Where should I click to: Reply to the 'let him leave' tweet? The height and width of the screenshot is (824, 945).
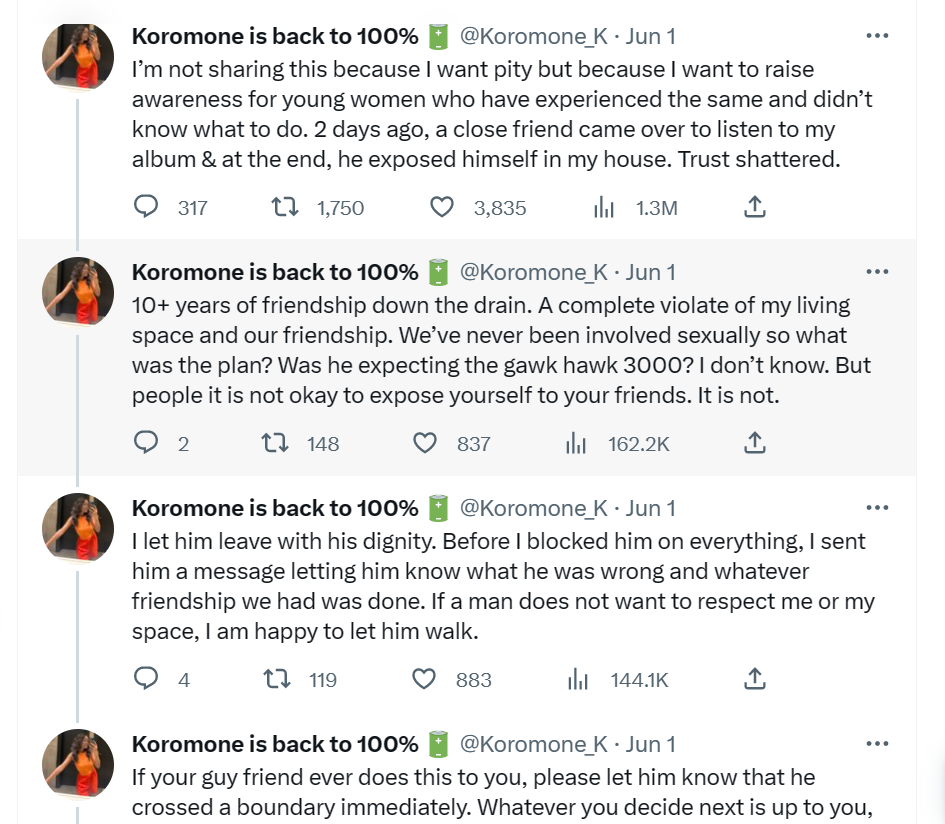[x=146, y=679]
